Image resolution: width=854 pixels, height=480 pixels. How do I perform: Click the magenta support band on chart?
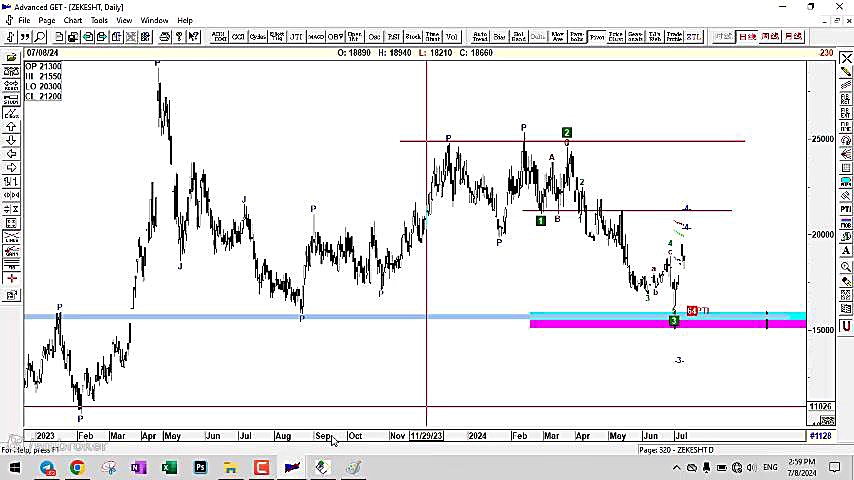click(x=600, y=324)
